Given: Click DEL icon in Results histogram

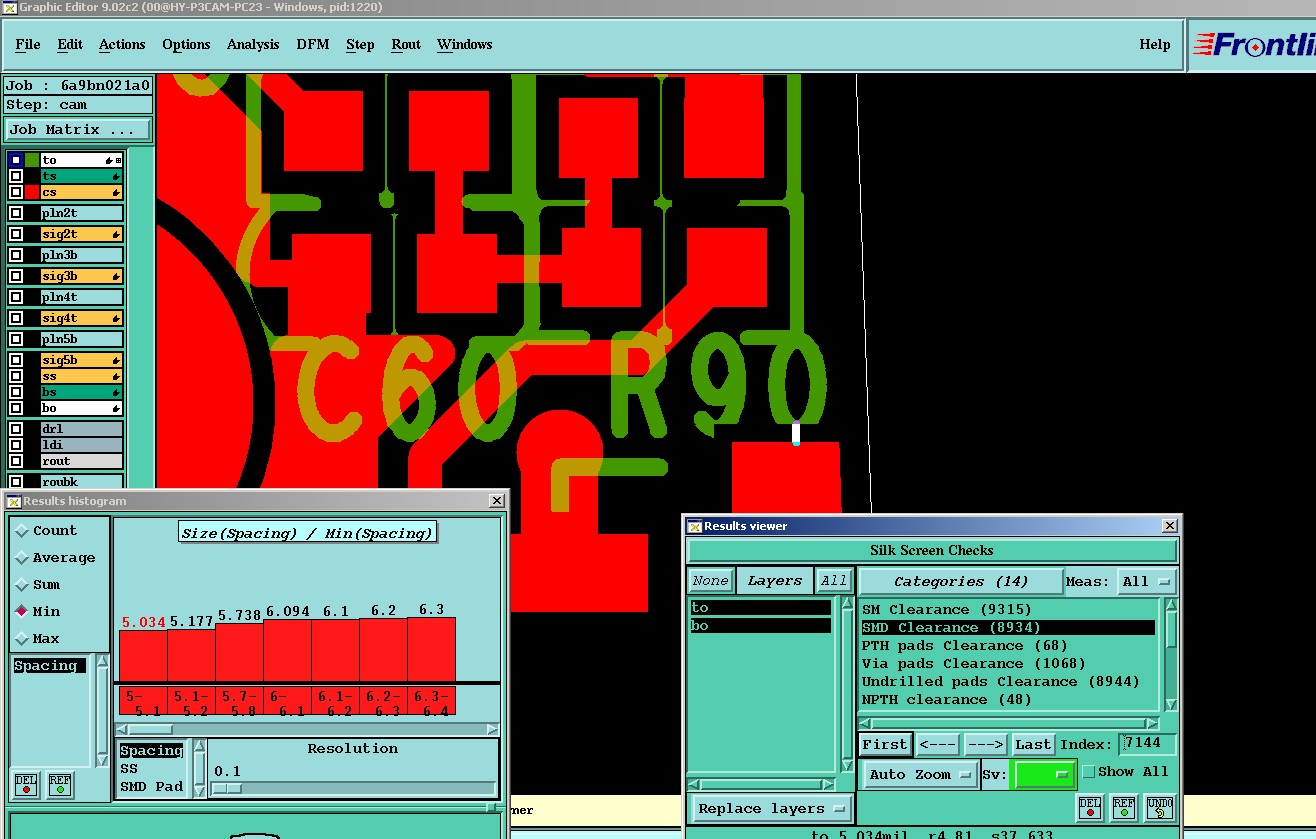Looking at the screenshot, I should click(x=26, y=784).
